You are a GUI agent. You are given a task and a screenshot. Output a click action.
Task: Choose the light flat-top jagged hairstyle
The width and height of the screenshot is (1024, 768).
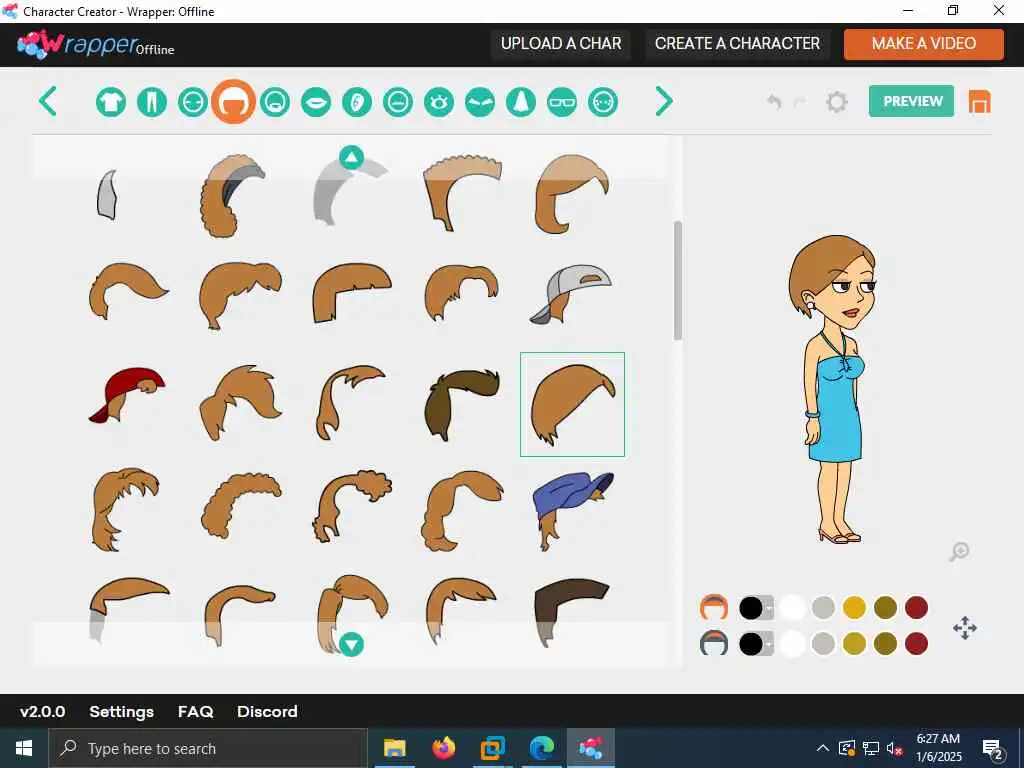click(x=462, y=193)
